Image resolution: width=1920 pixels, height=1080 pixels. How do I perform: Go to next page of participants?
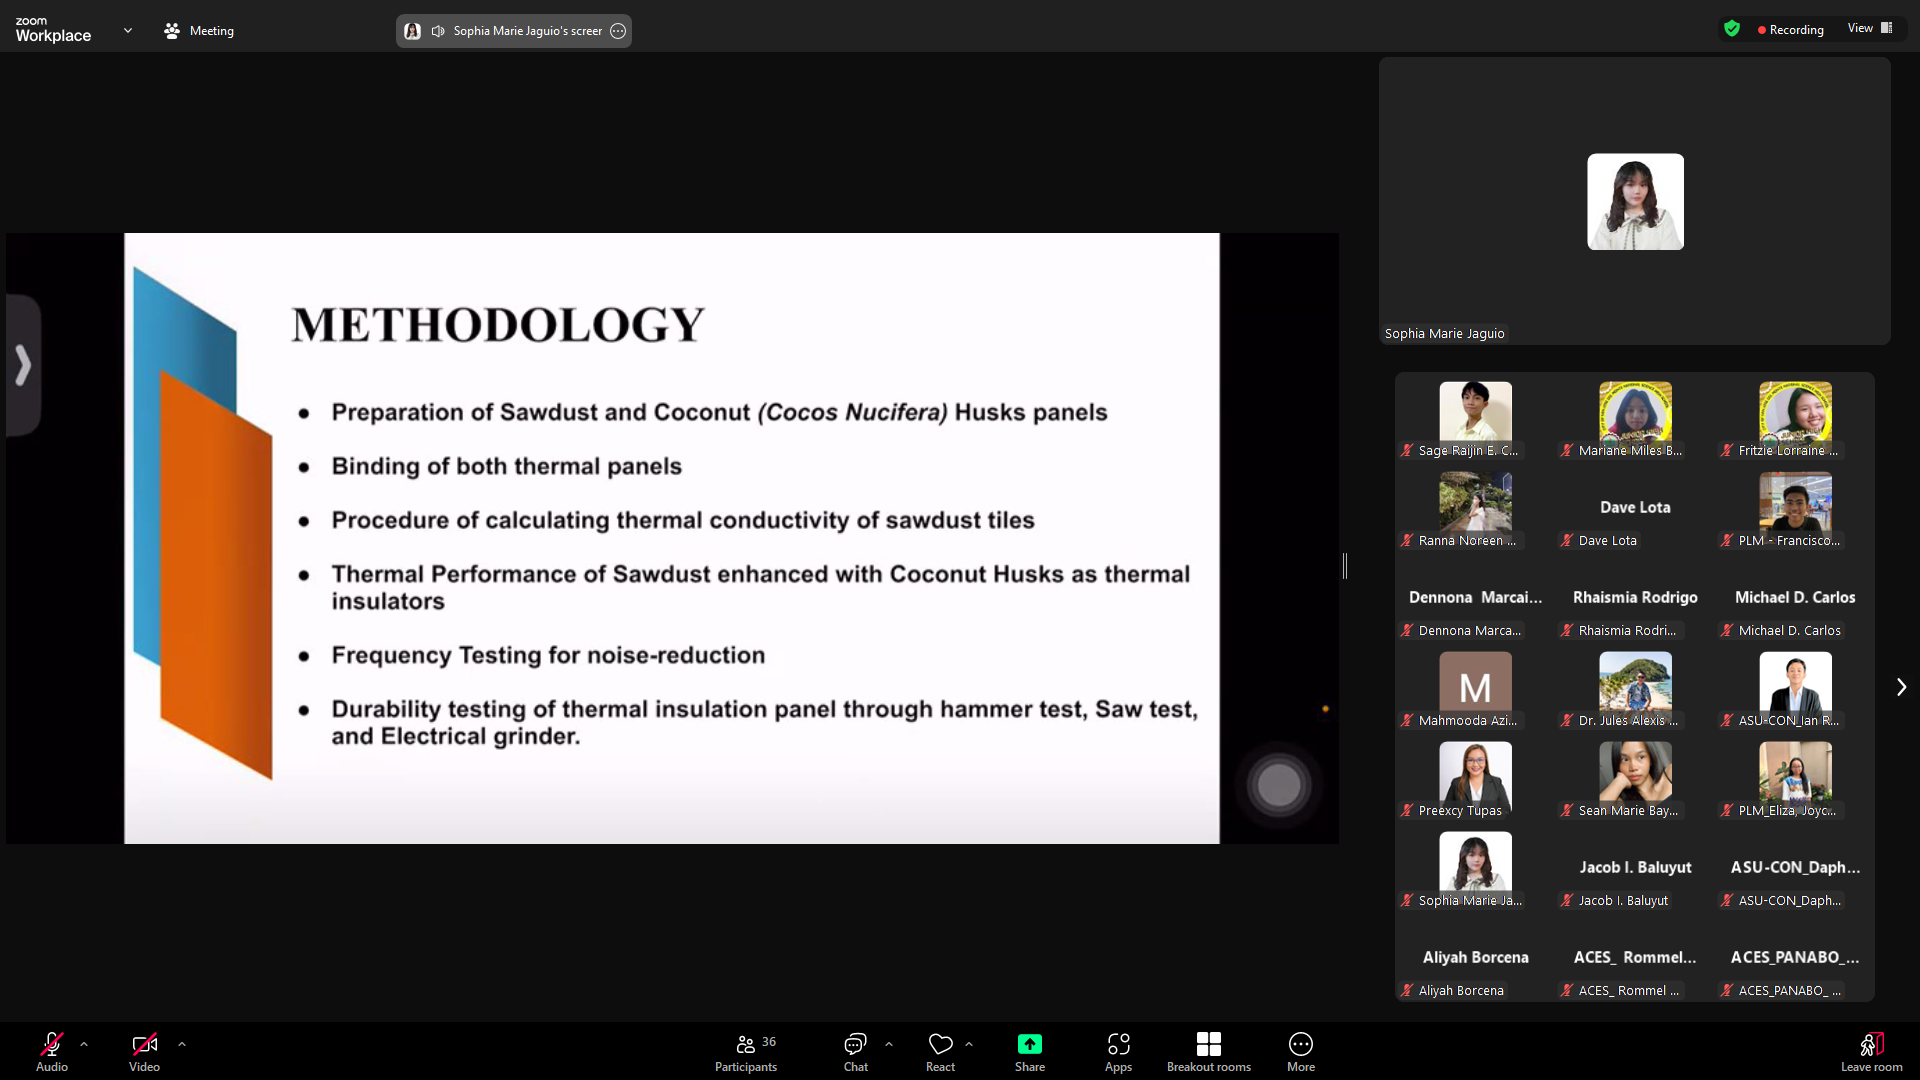pyautogui.click(x=1901, y=687)
